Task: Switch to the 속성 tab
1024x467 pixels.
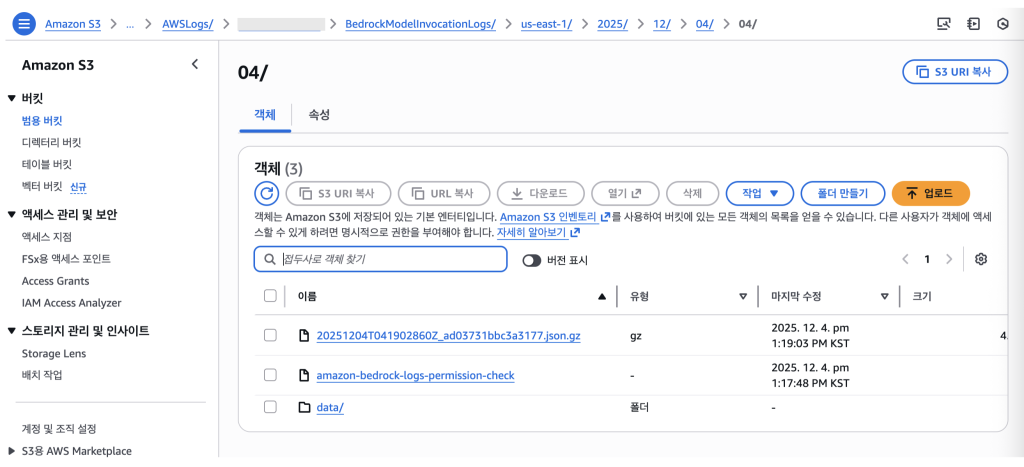Action: [x=319, y=115]
